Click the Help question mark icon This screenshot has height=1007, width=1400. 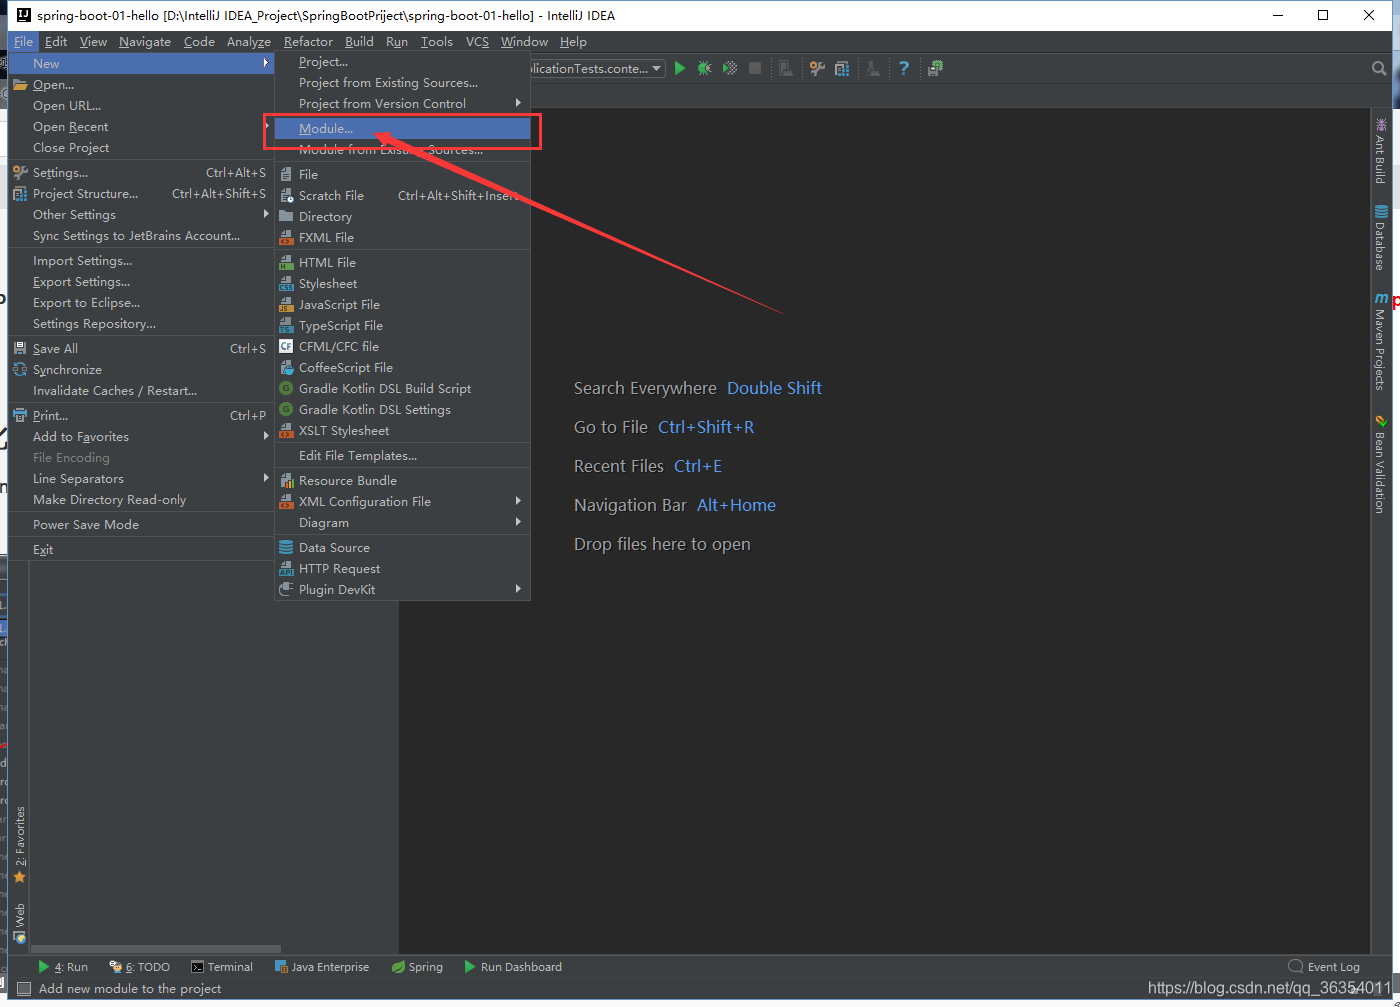904,68
